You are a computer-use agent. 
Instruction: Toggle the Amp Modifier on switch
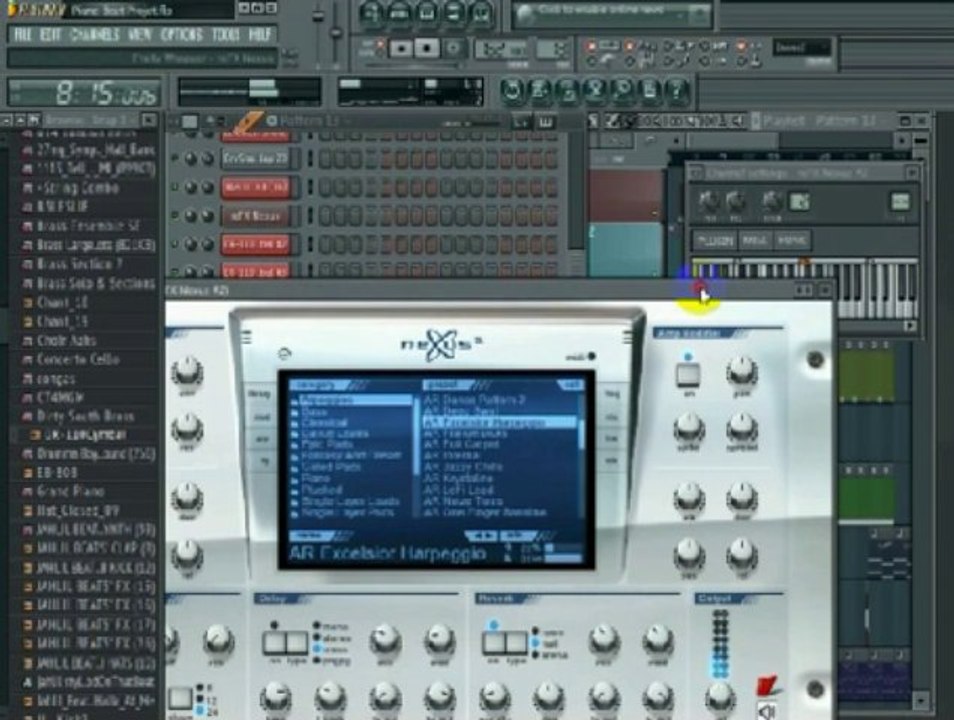click(x=688, y=374)
